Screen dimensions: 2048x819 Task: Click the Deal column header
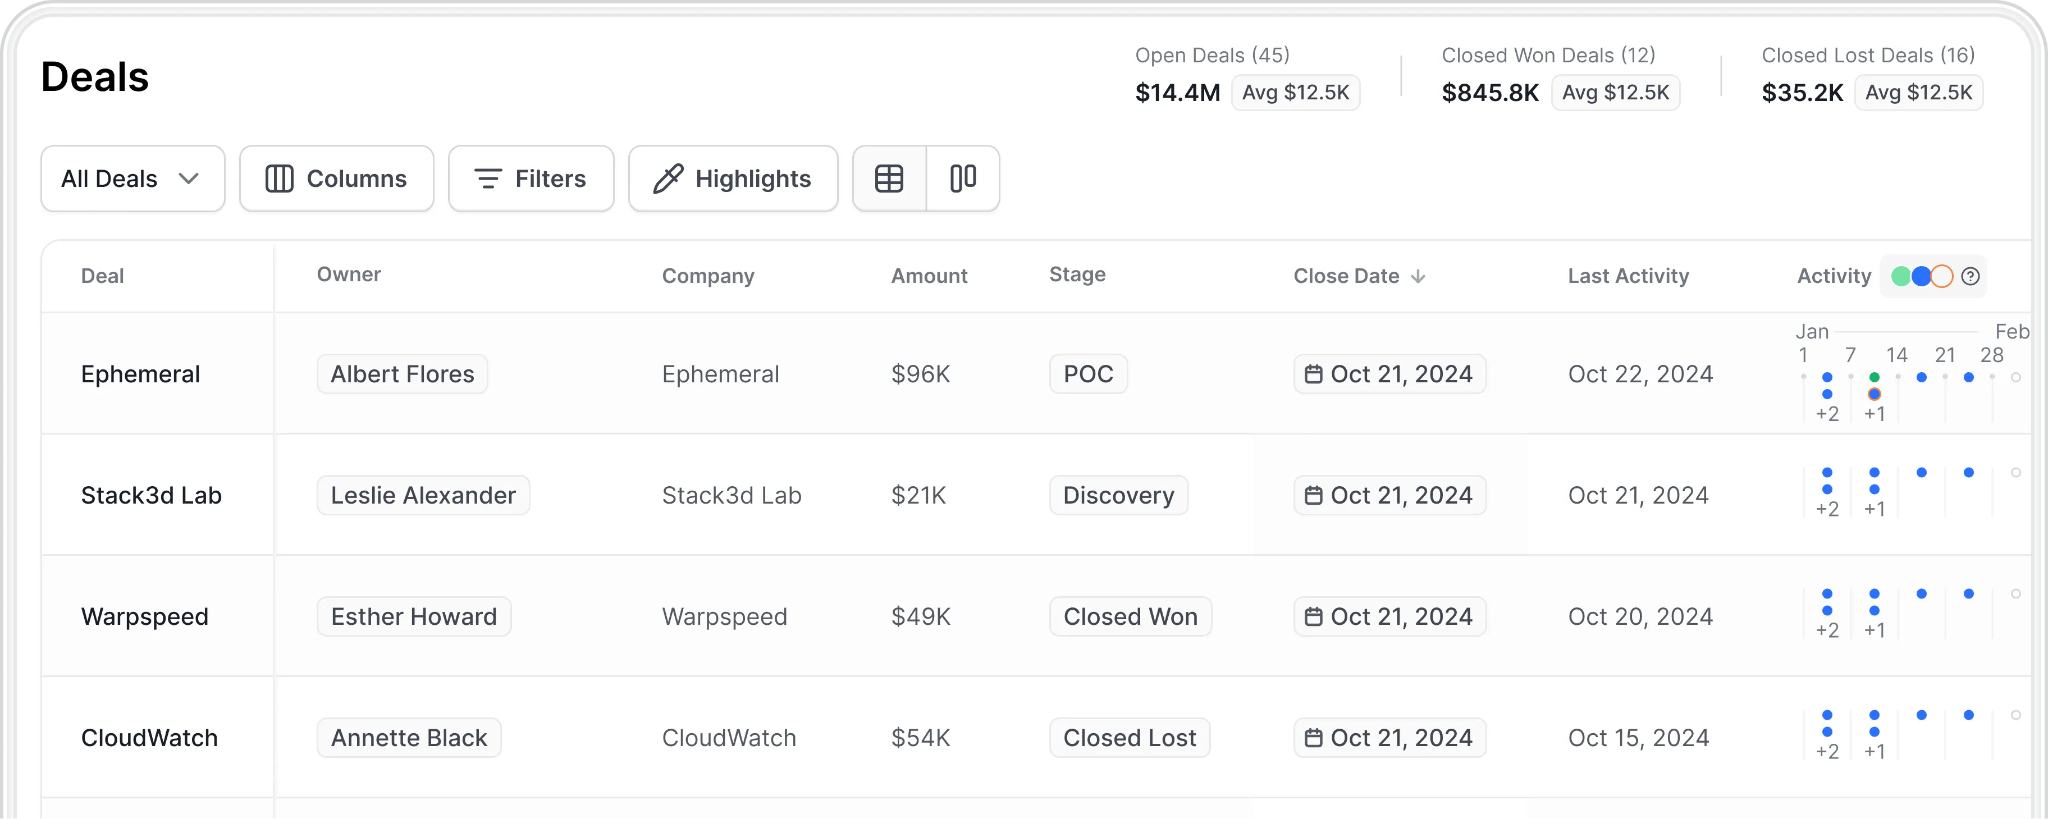103,276
